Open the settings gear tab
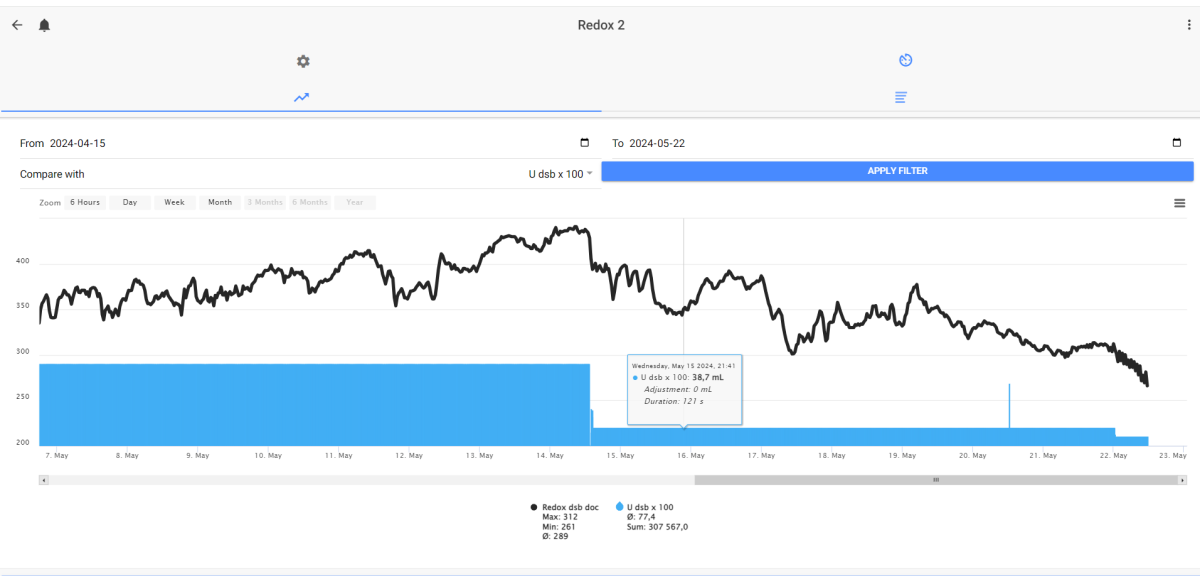Screen dimensions: 1200x576 [303, 61]
